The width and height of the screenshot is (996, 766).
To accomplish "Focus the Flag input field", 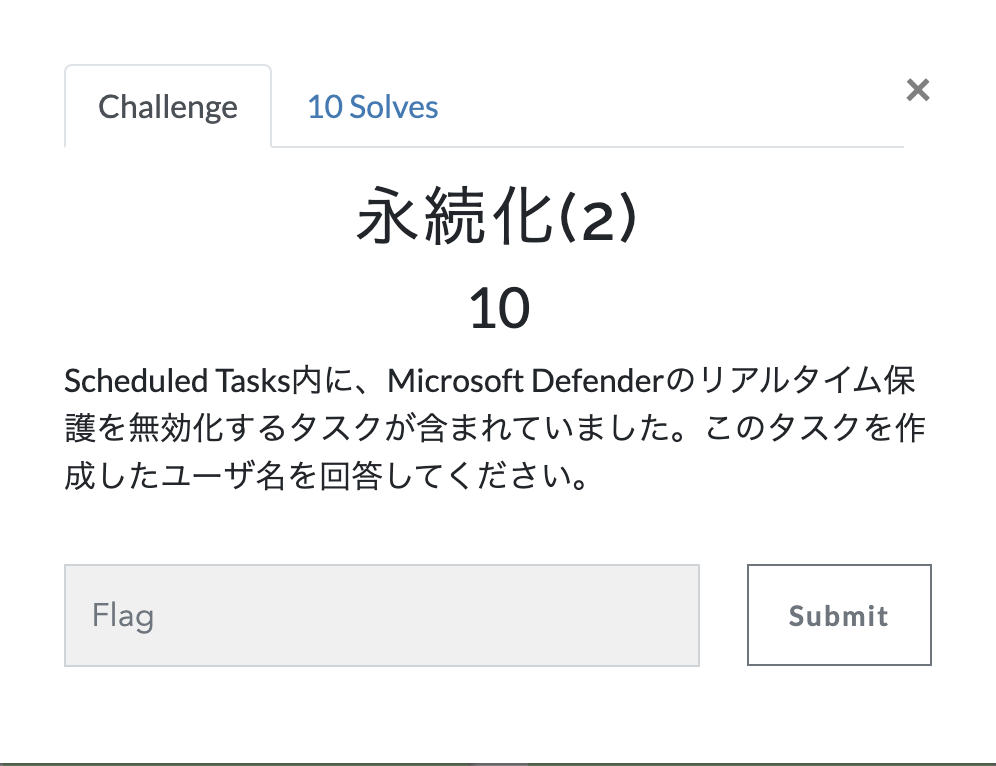I will (382, 615).
